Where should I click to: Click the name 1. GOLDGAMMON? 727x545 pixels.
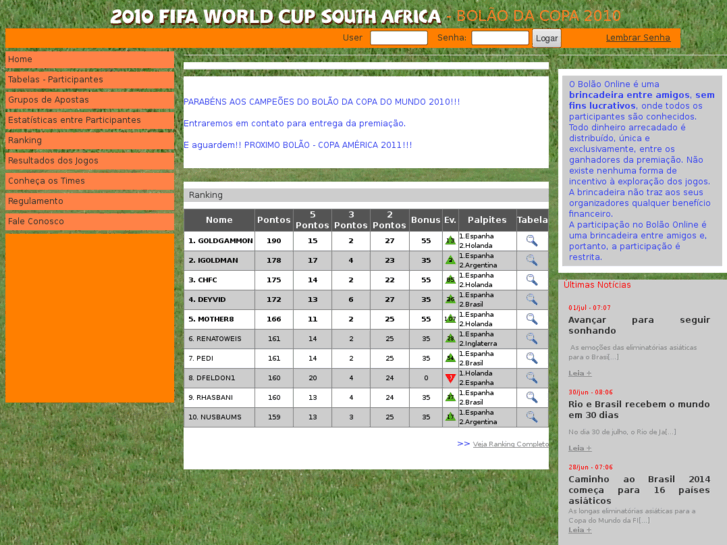(x=221, y=241)
